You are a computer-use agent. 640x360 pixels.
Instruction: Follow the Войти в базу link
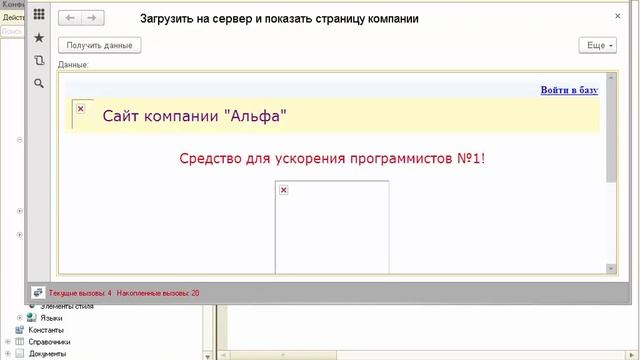pos(569,90)
